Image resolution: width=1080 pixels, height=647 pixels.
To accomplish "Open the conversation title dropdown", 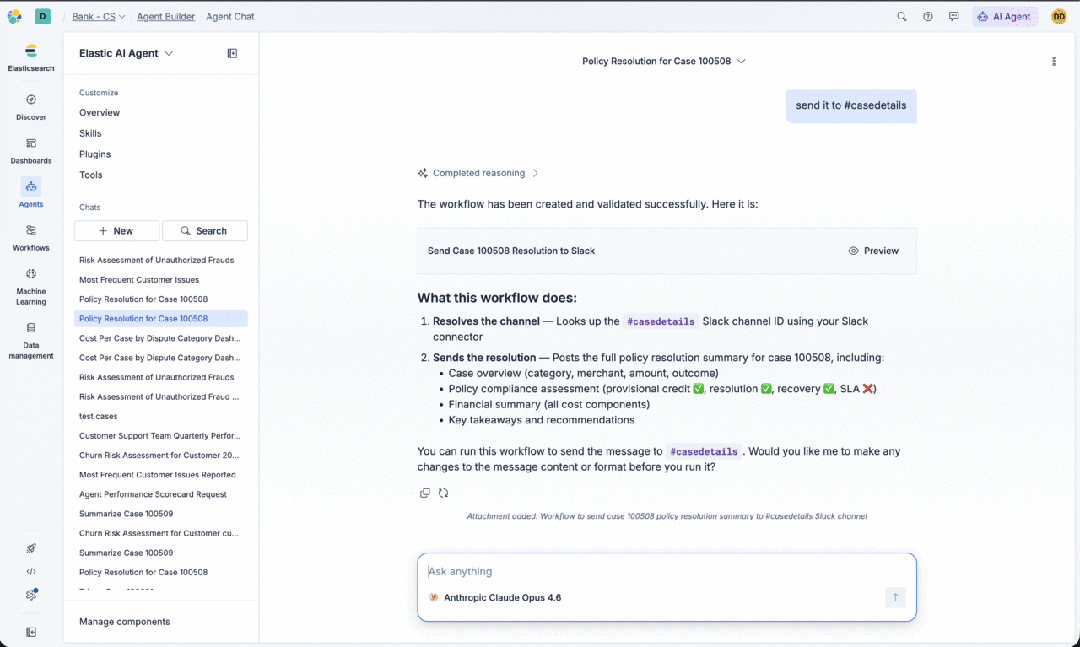I will point(663,61).
